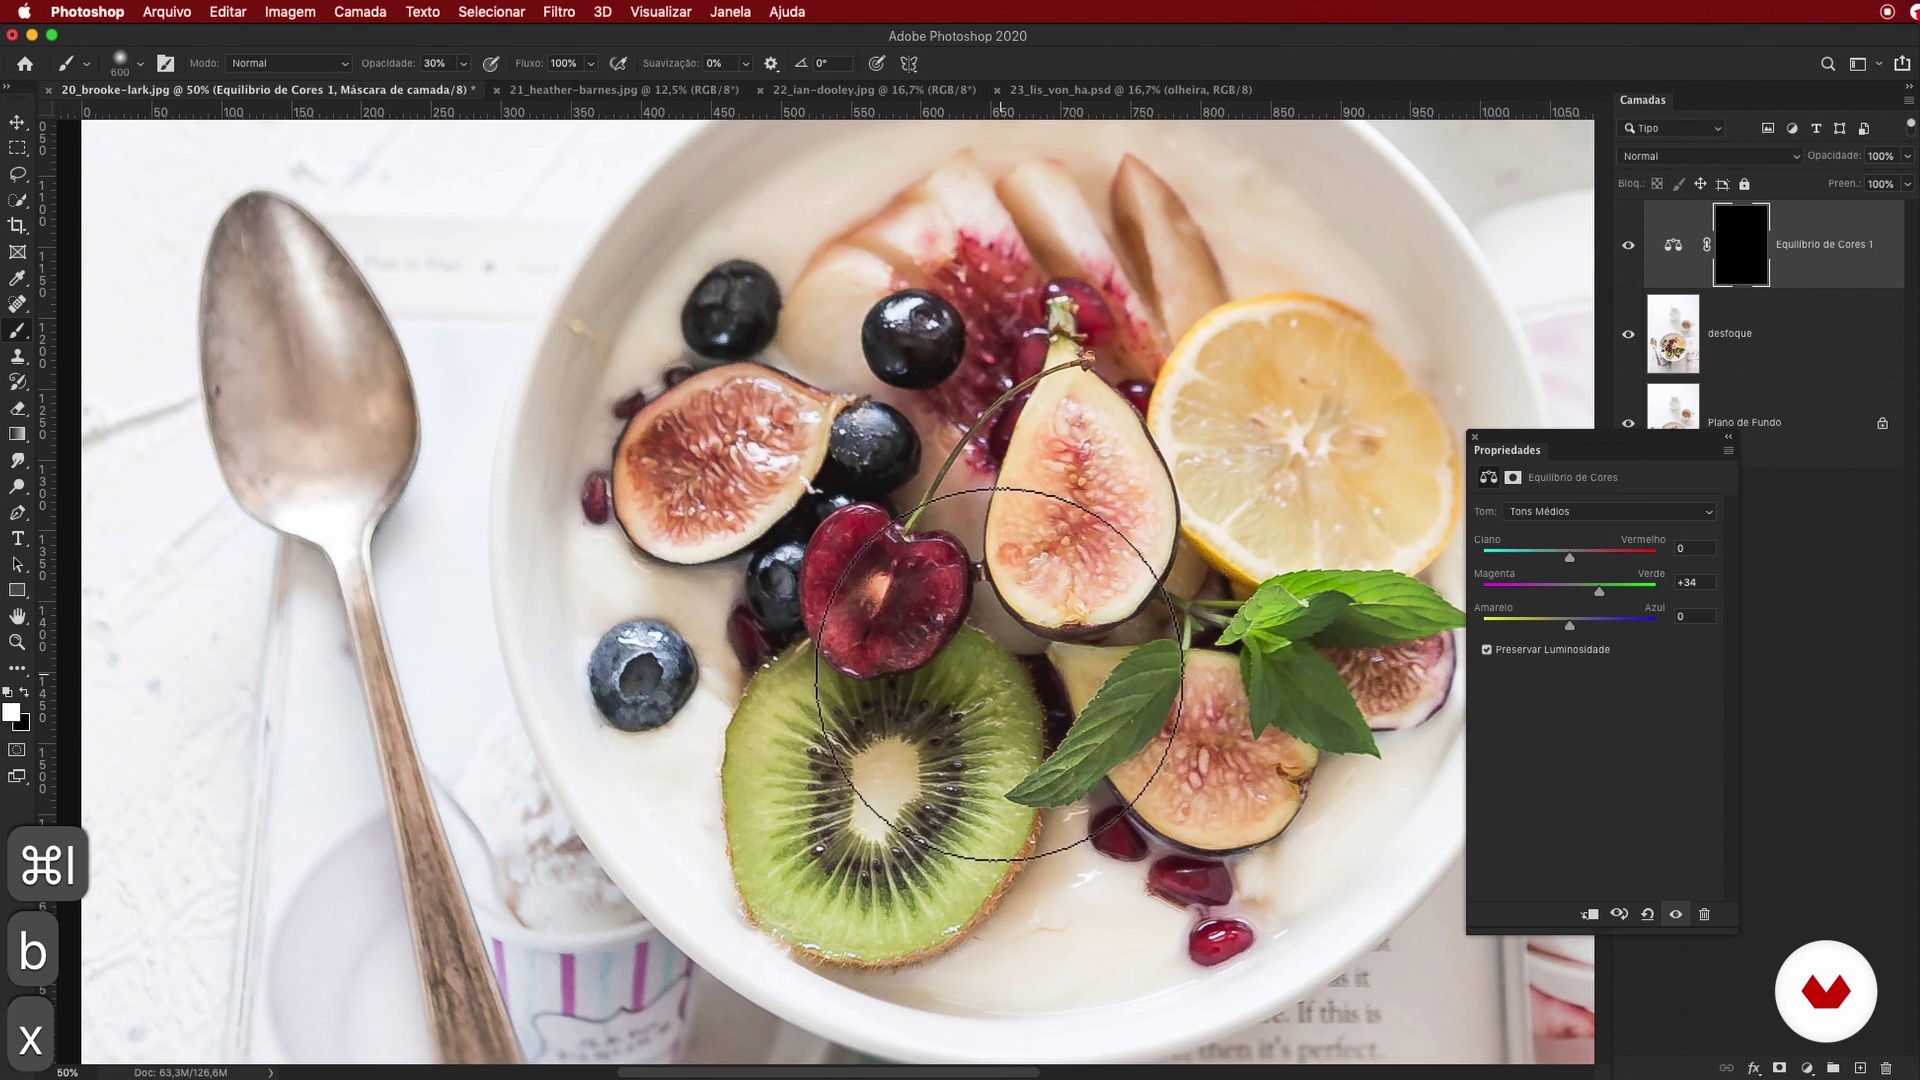Image resolution: width=1920 pixels, height=1080 pixels.
Task: Click the brush Opacidade 30% field
Action: tap(437, 63)
